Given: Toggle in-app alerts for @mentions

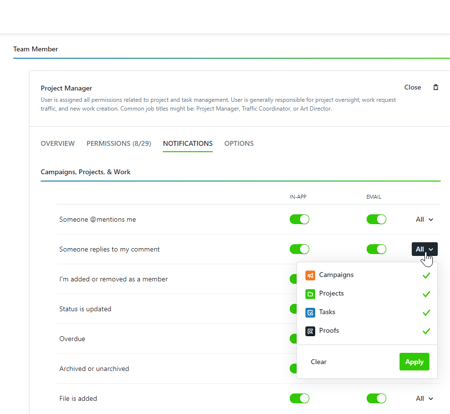Looking at the screenshot, I should 299,219.
